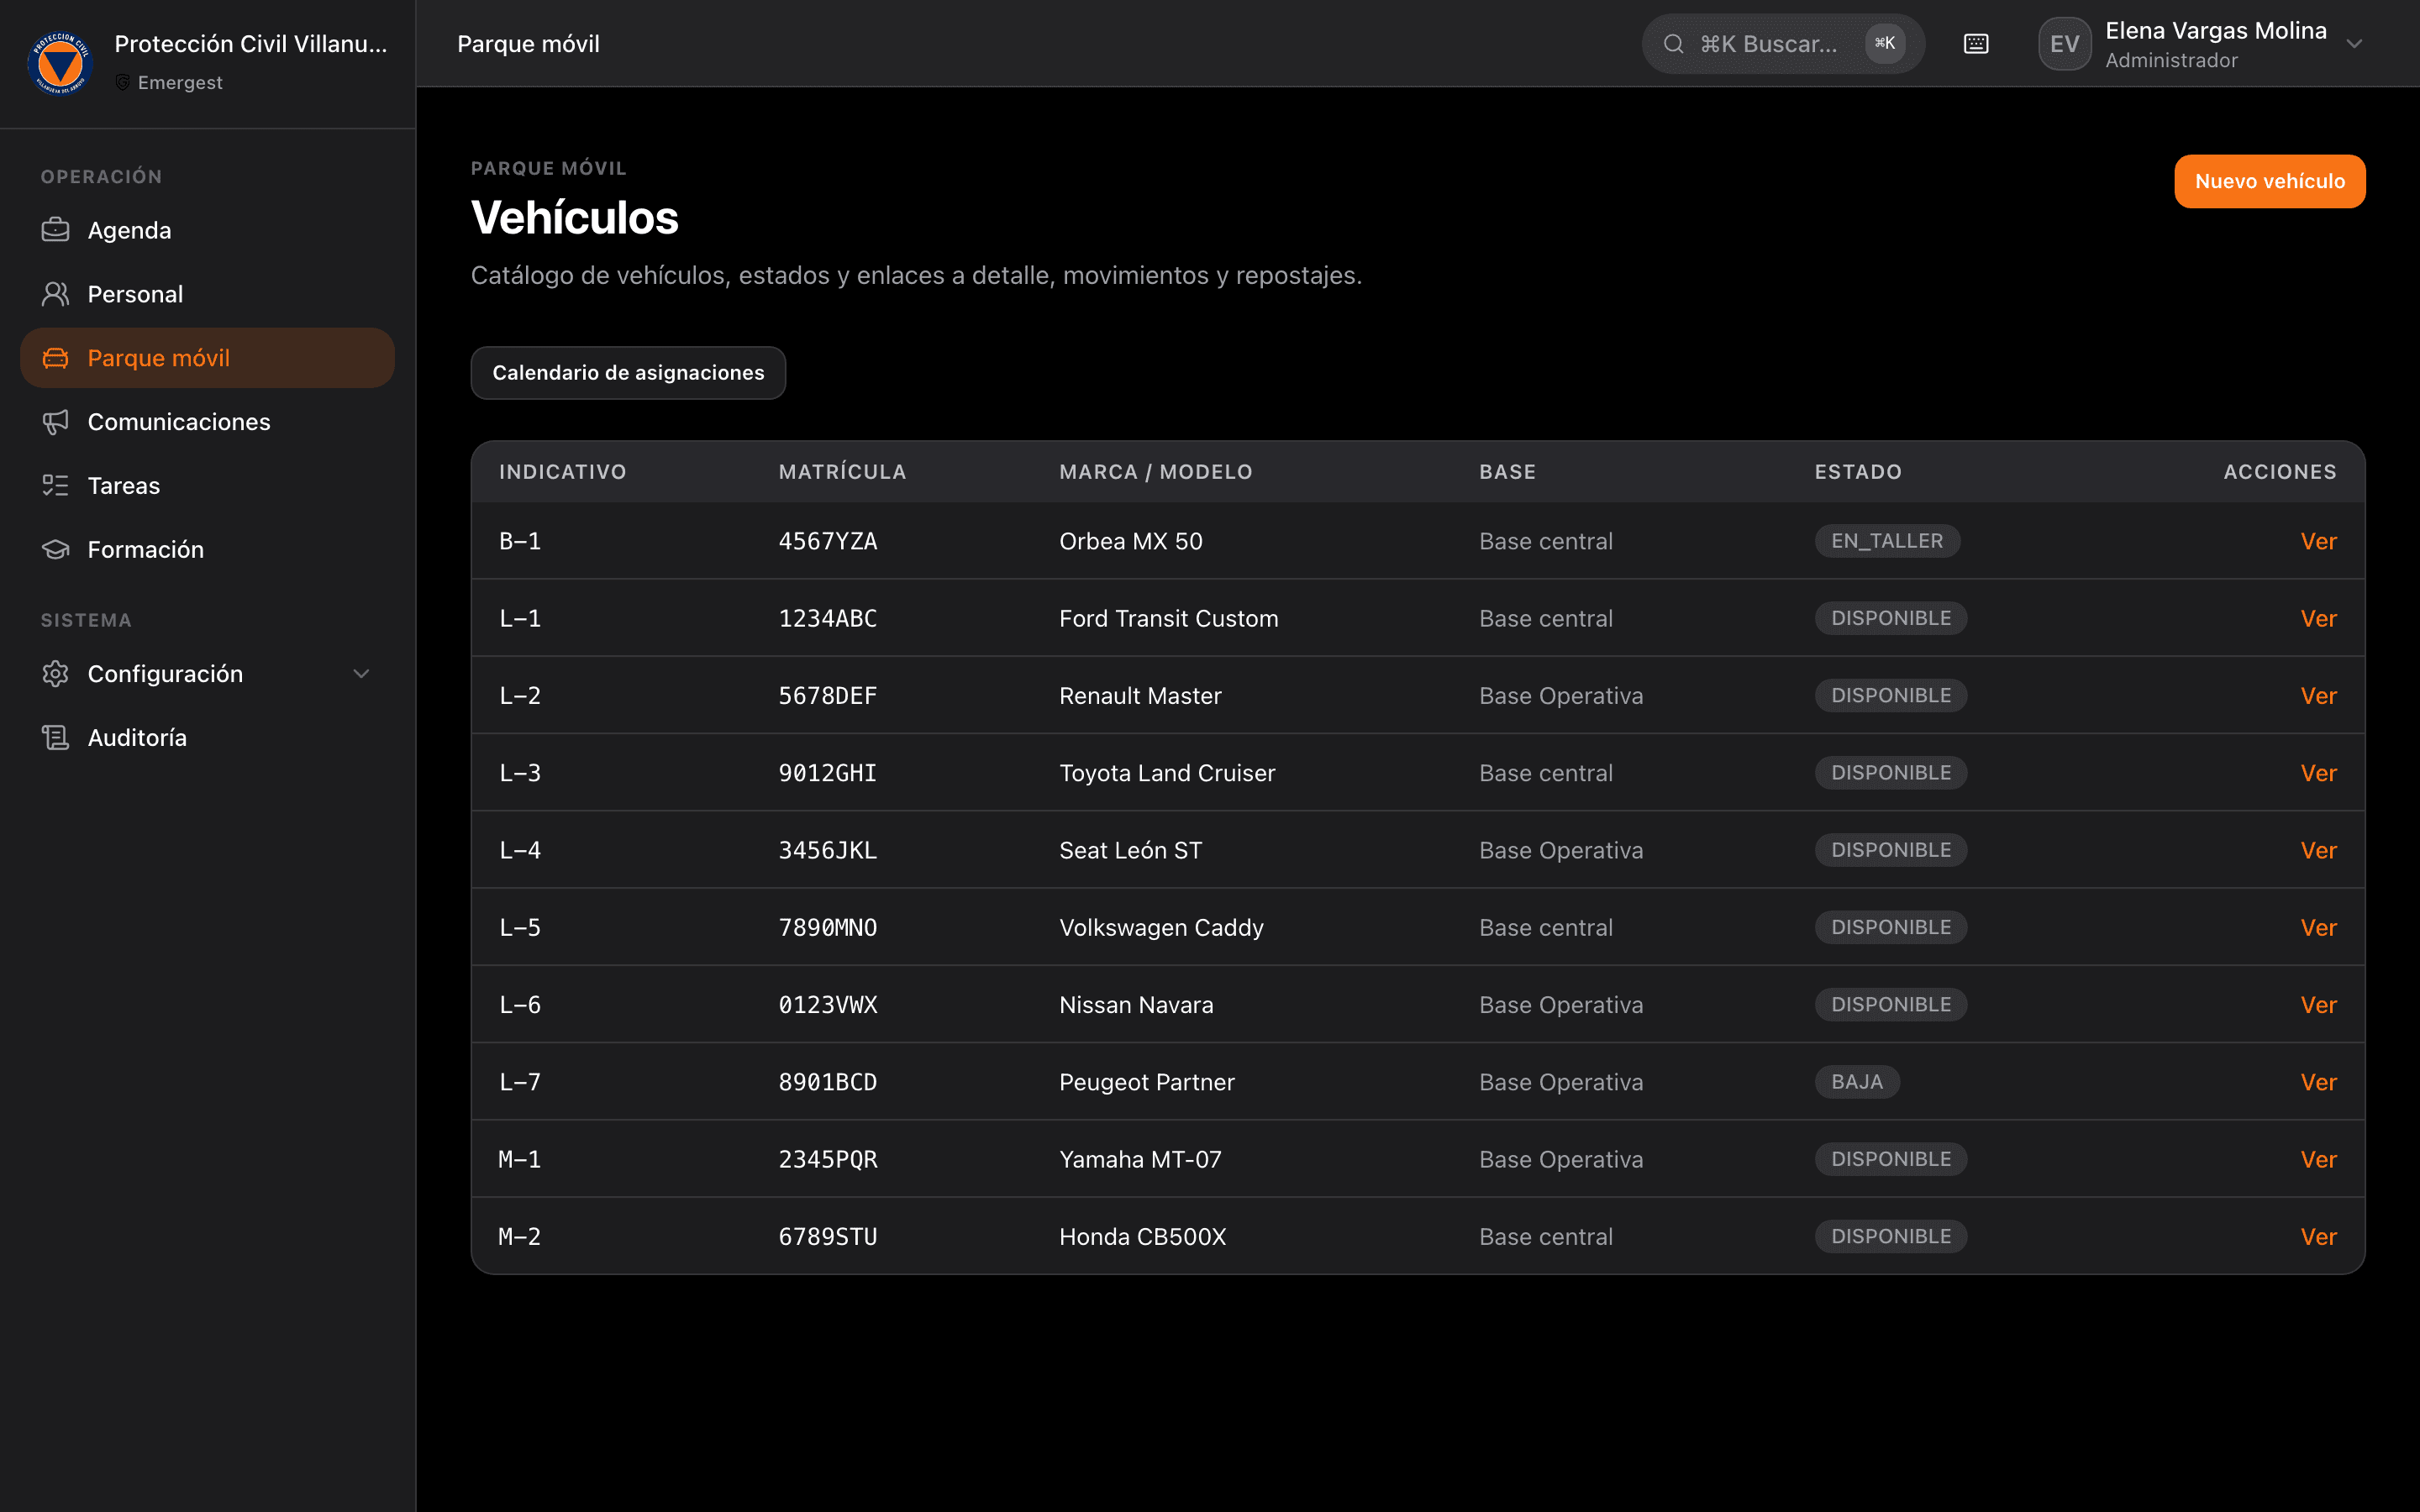View the Volkswagen Caddy vehicle
The height and width of the screenshot is (1512, 2420).
pos(2318,927)
